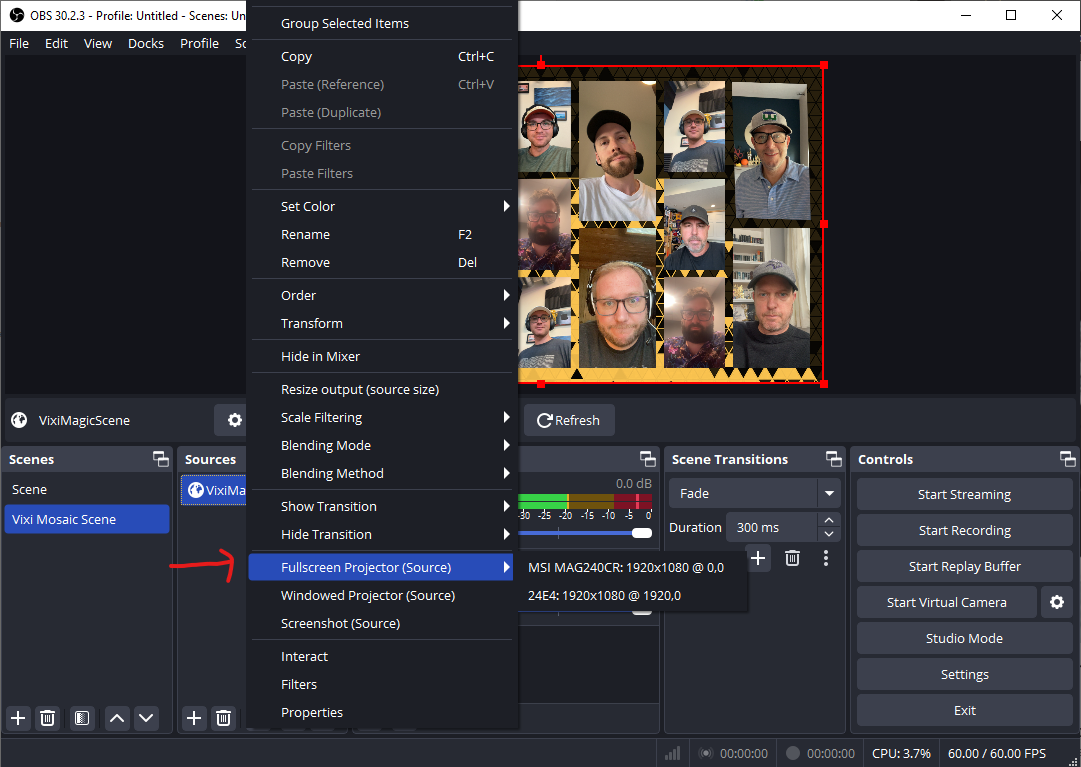Open Scale Filtering submenu
The height and width of the screenshot is (767, 1081).
pyautogui.click(x=382, y=417)
